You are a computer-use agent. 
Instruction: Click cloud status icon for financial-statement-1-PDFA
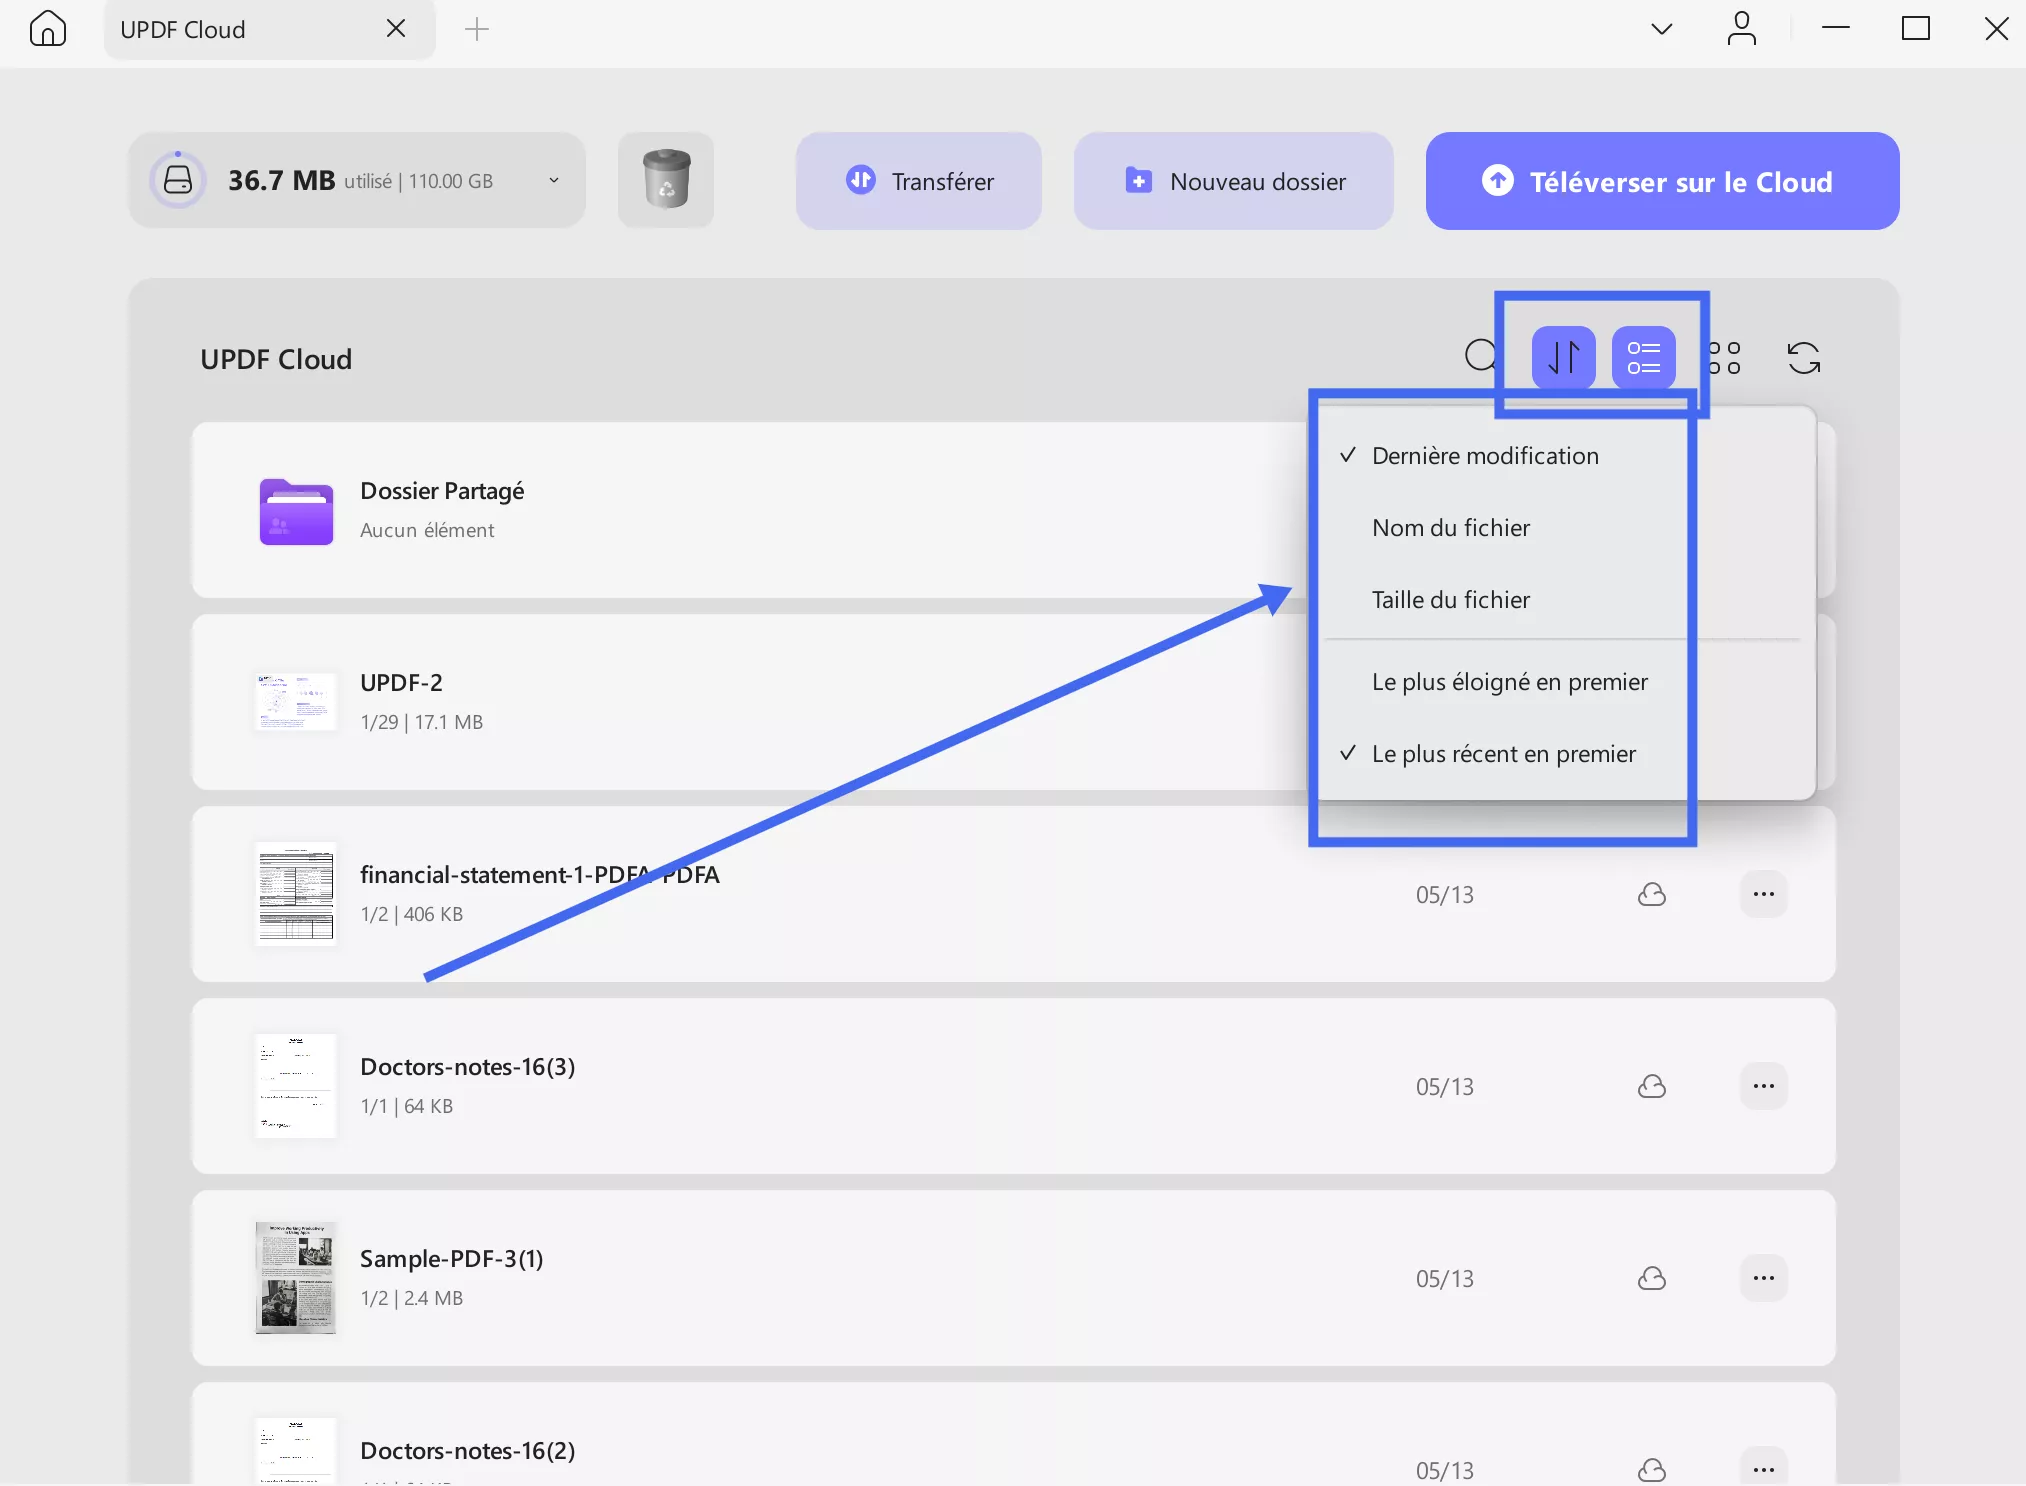point(1652,894)
